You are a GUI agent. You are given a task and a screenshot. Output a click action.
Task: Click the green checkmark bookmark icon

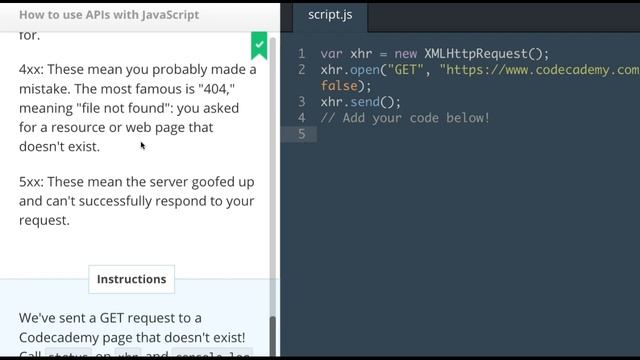coord(259,45)
